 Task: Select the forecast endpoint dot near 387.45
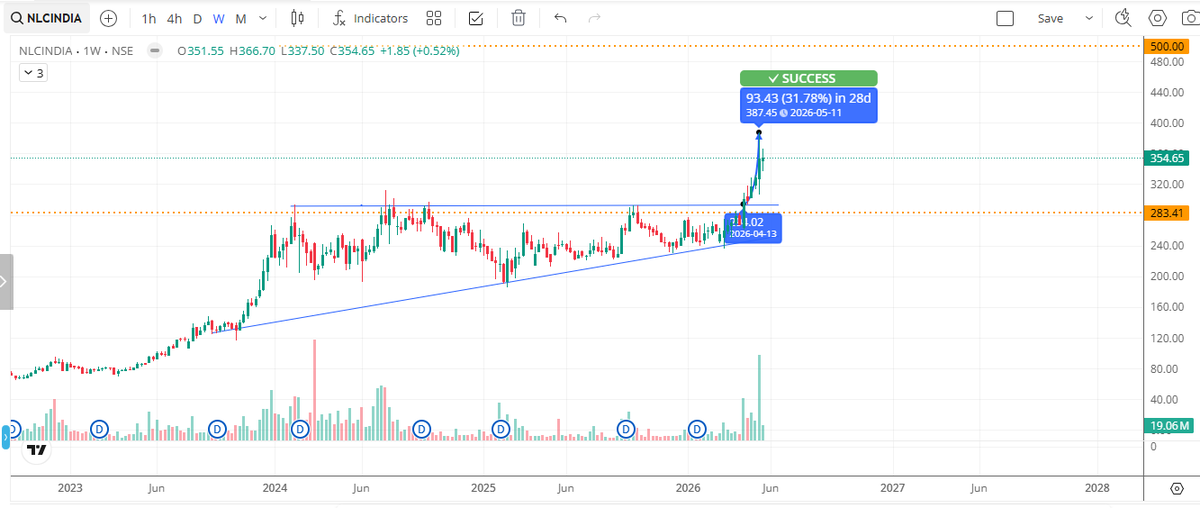[x=759, y=133]
